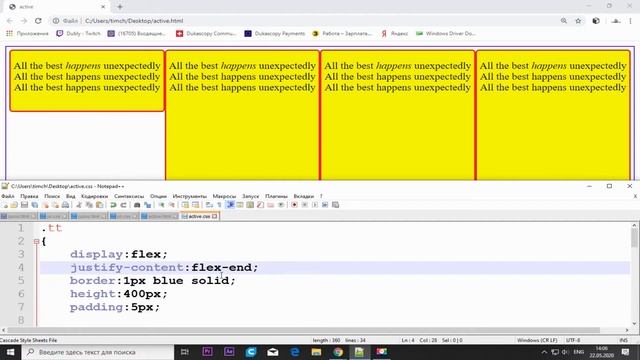The image size is (640, 360).
Task: Open the Файл menu in Notepad++
Action: point(8,196)
